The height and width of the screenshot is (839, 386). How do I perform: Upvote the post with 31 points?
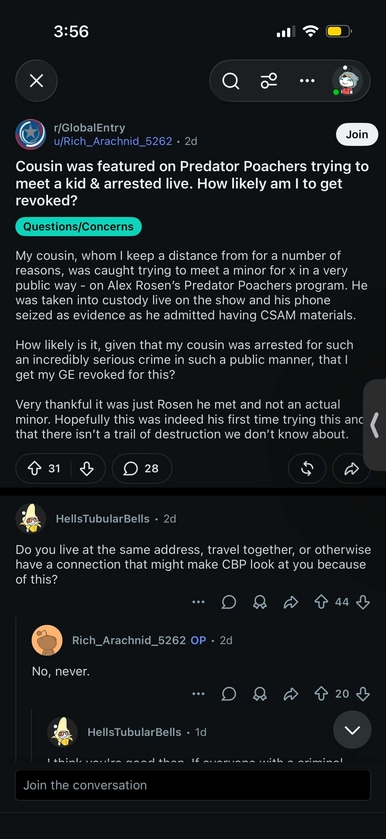pyautogui.click(x=35, y=469)
